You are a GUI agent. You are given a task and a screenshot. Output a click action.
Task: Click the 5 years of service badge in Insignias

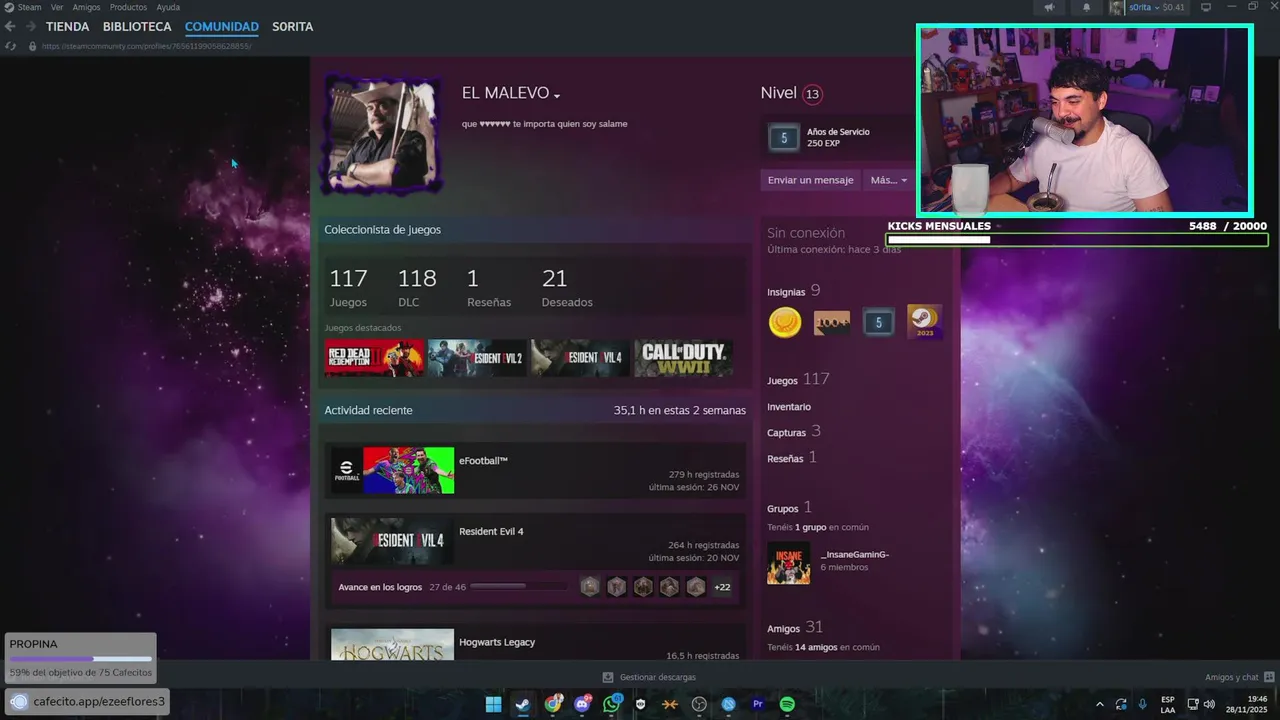pyautogui.click(x=878, y=322)
